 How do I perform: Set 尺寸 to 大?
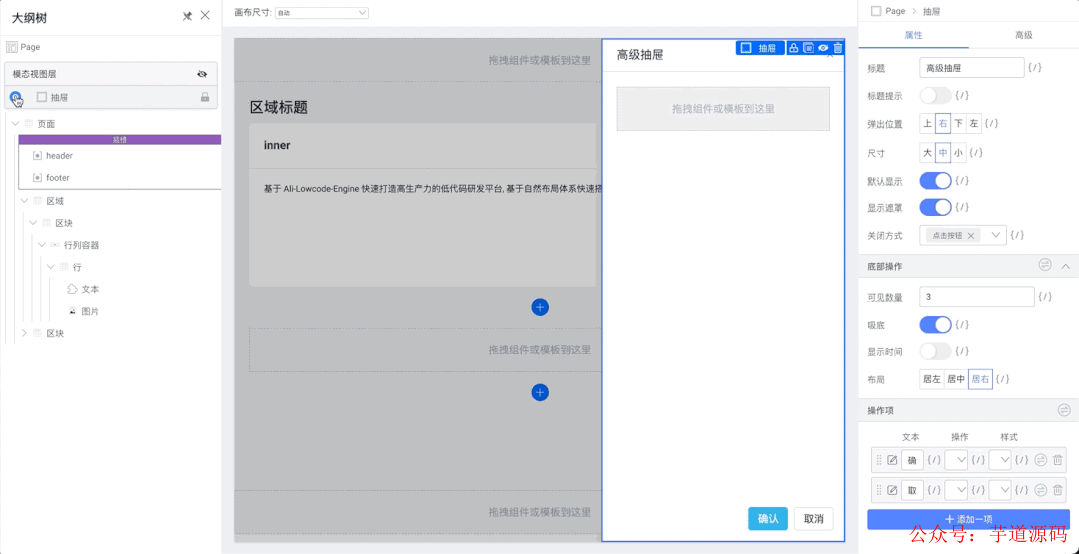pyautogui.click(x=928, y=153)
